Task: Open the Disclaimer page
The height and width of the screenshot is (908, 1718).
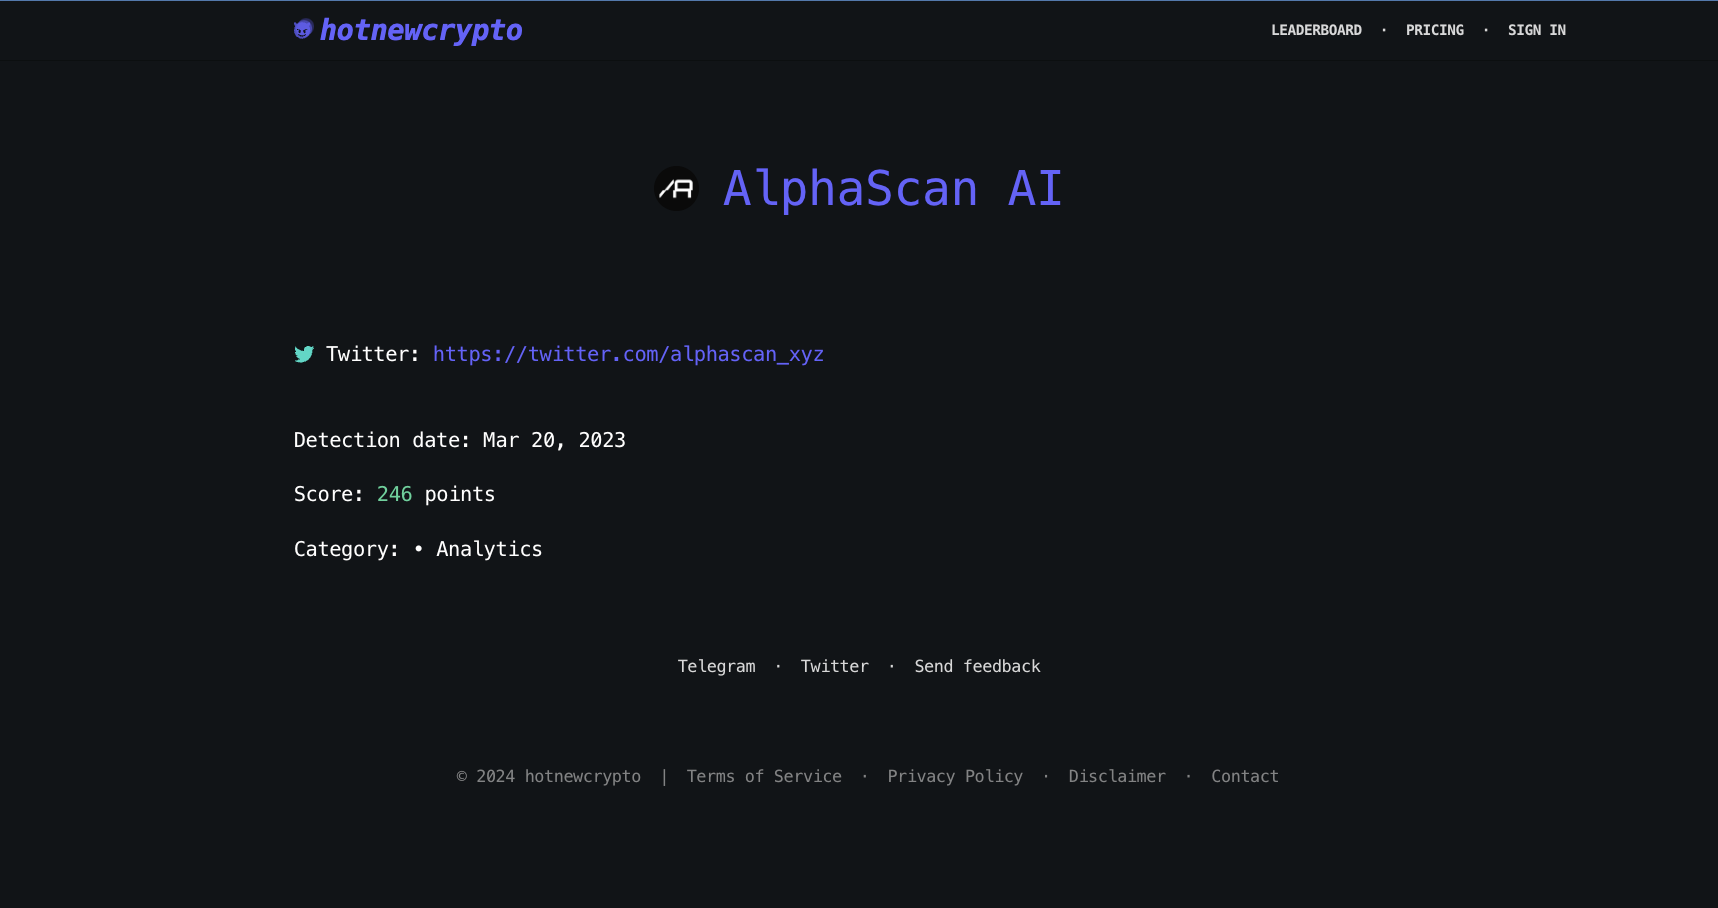Action: [1117, 776]
